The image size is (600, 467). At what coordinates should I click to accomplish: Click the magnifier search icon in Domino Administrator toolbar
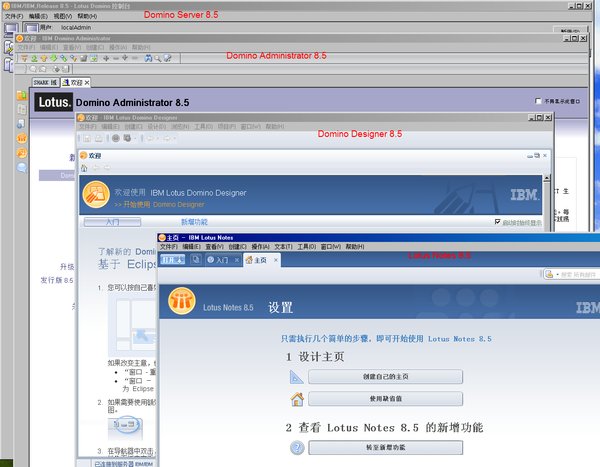tap(158, 58)
